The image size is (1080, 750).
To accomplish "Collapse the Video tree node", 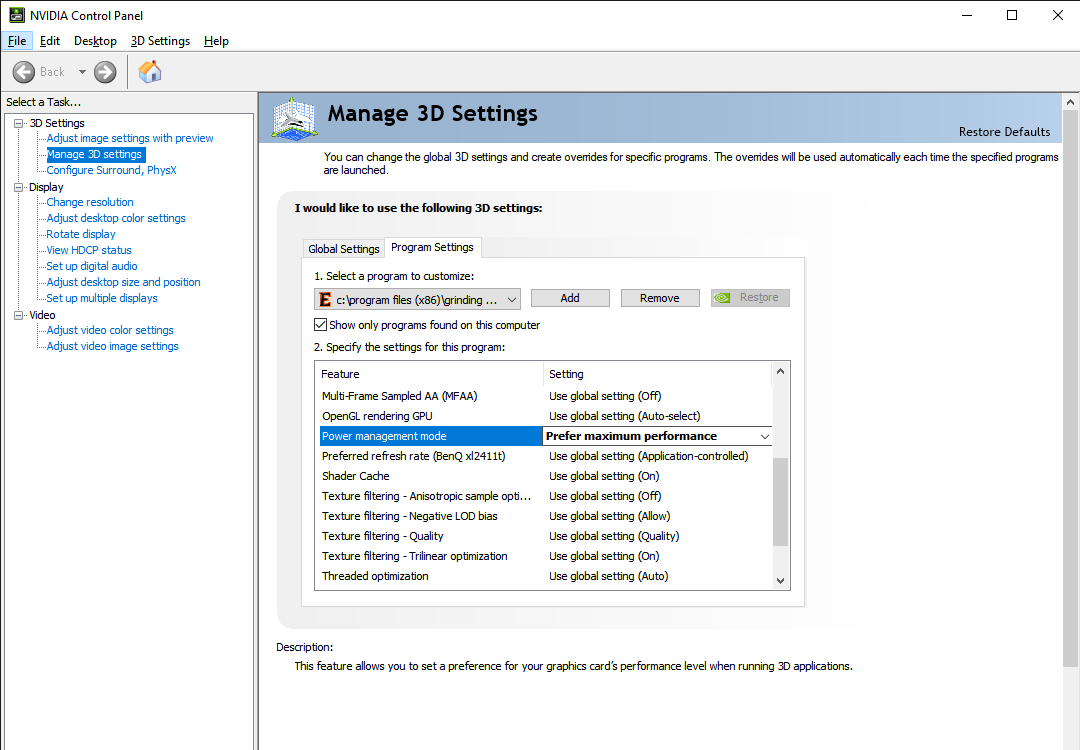I will point(19,315).
